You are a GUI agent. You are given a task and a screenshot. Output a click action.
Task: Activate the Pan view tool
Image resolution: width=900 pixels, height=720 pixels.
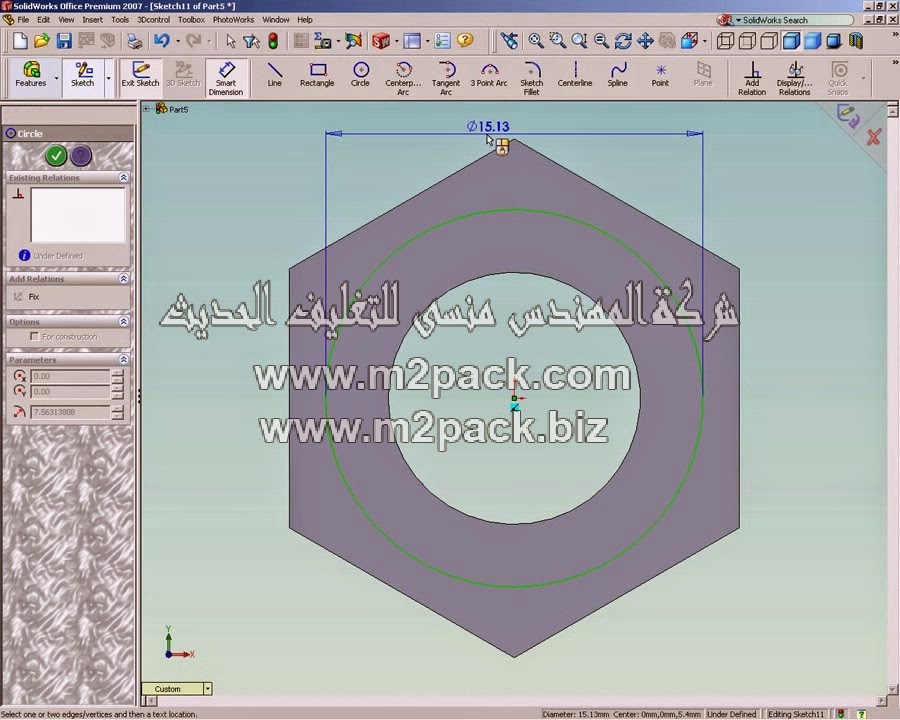pos(645,41)
